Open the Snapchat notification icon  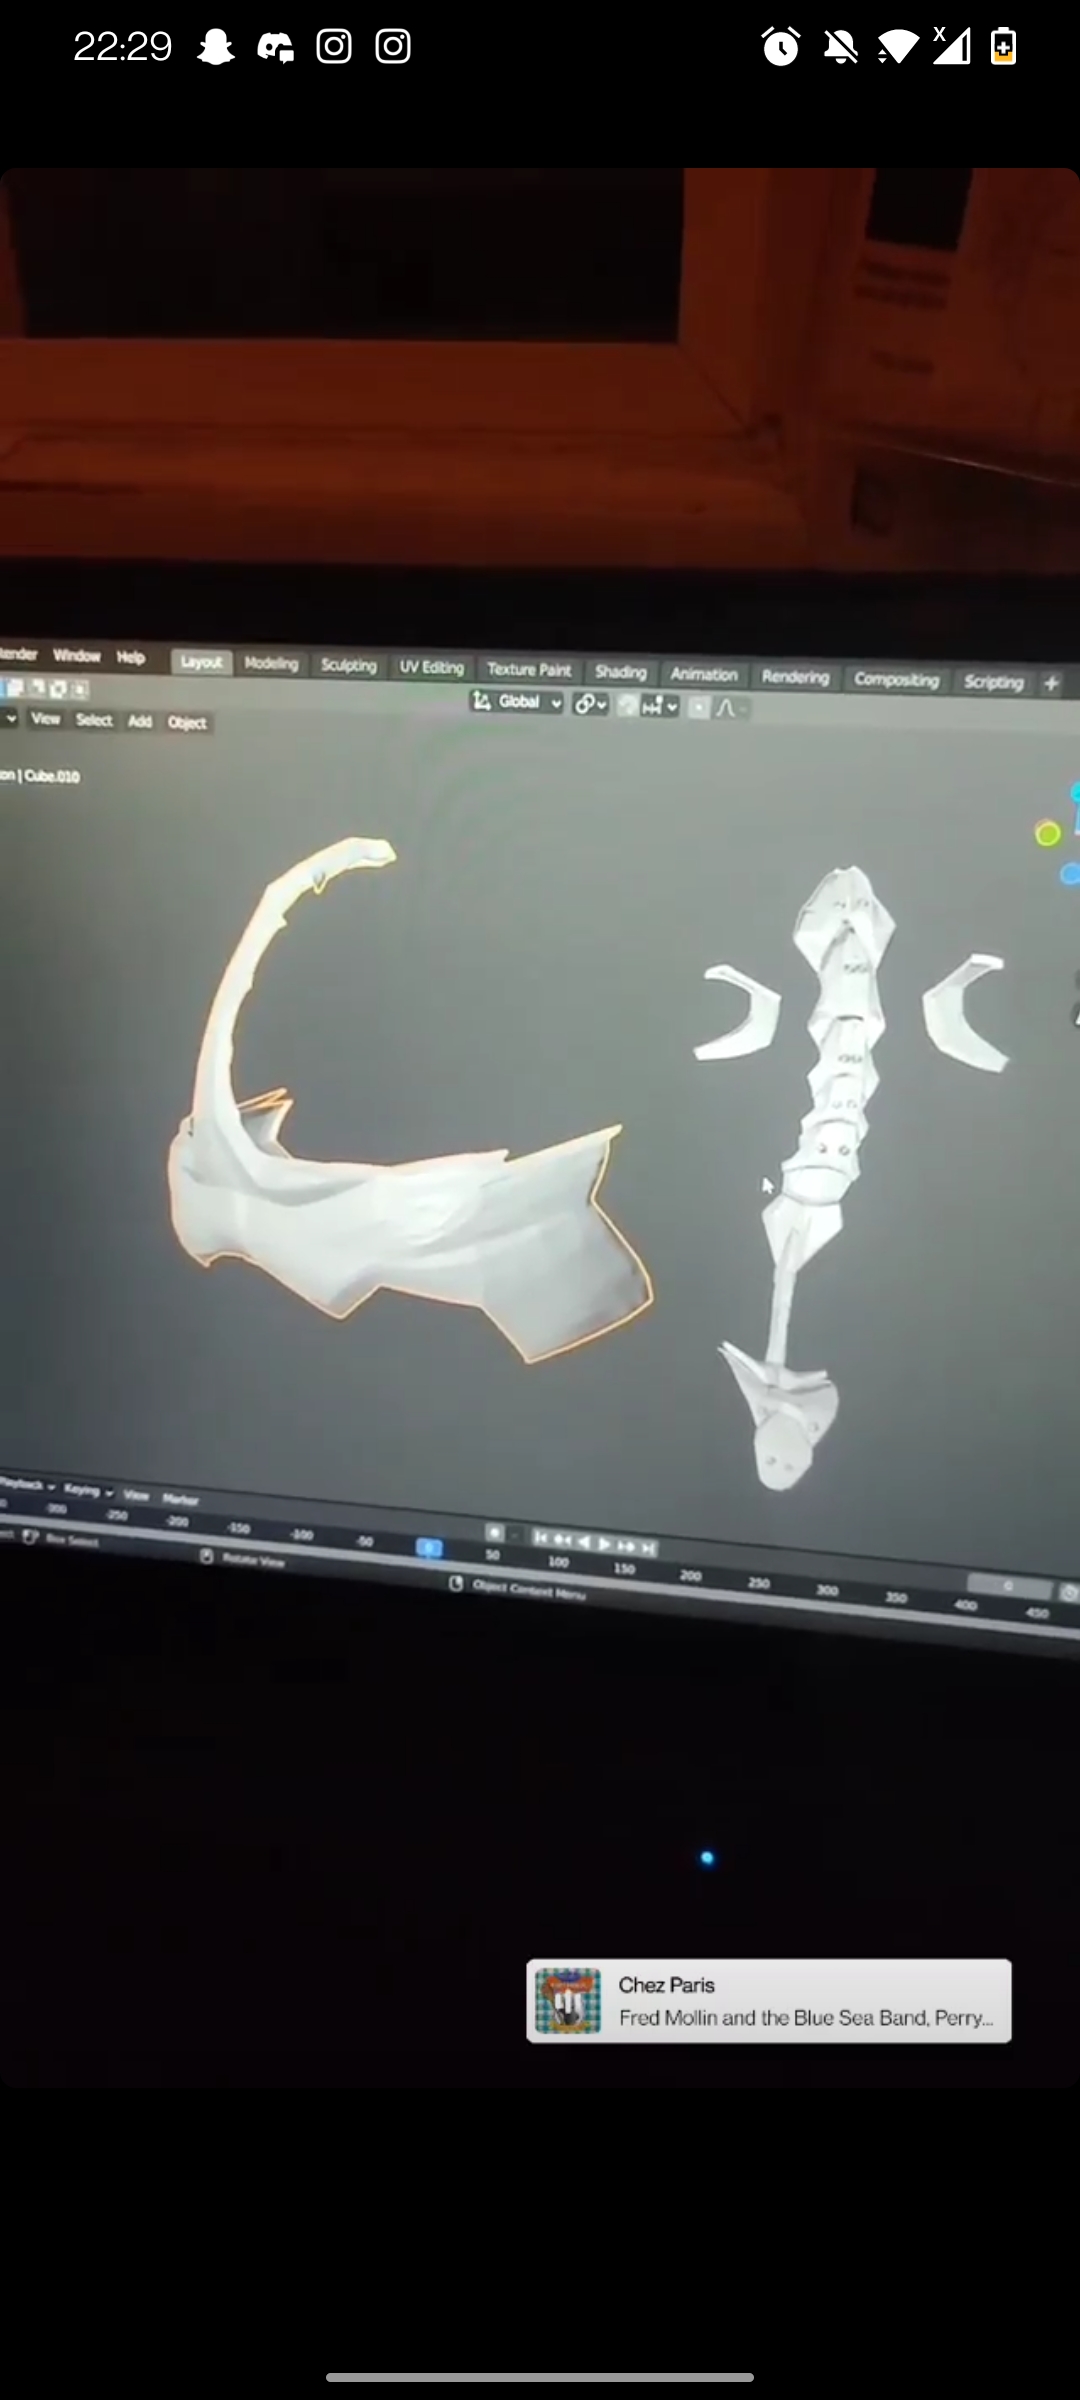coord(215,46)
